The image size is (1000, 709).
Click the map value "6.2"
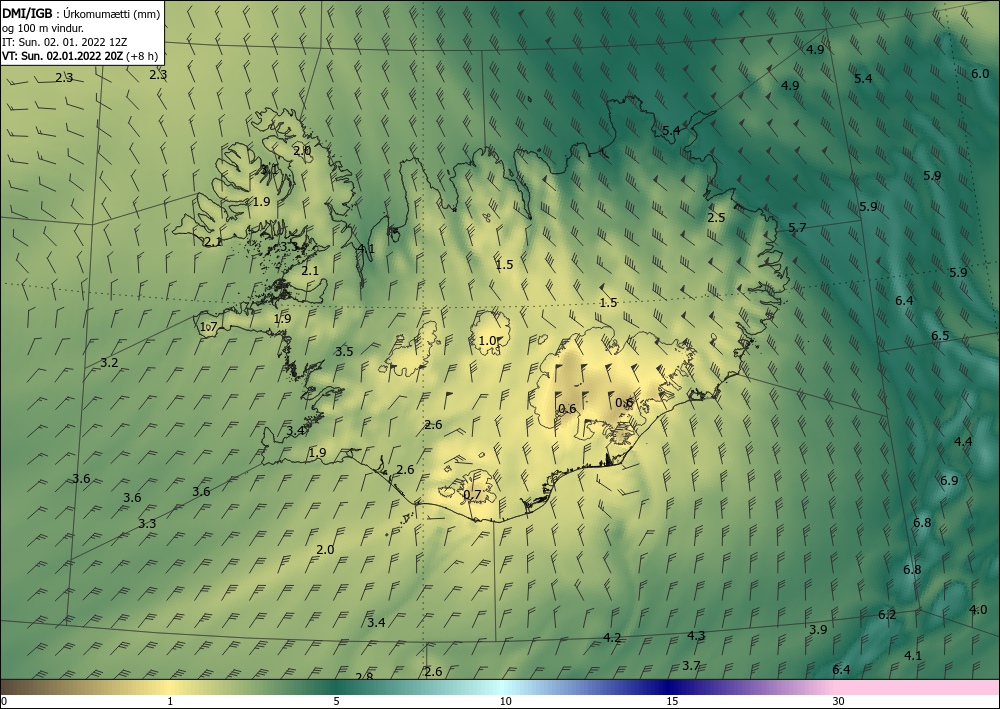[887, 615]
